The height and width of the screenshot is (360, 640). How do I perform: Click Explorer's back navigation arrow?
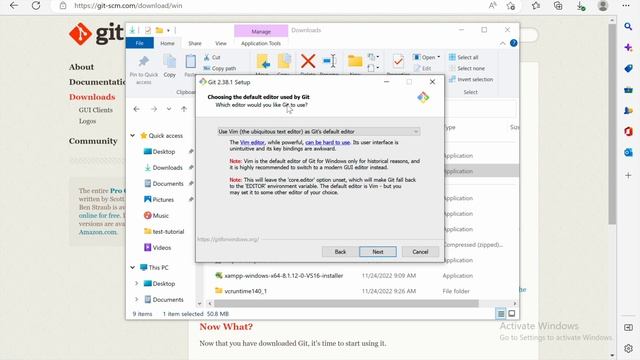(x=136, y=109)
